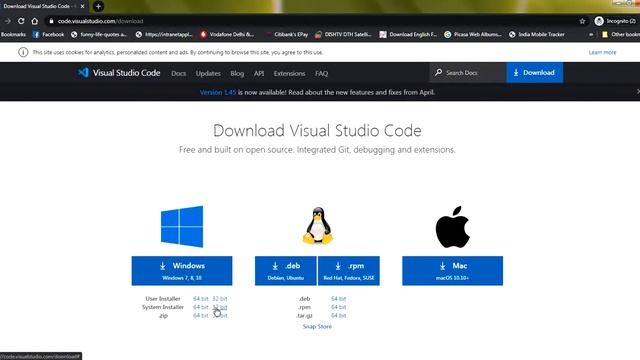Viewport: 640px width, 360px height.
Task: Click Linux .tar.gz 64 bit link
Action: click(x=338, y=316)
